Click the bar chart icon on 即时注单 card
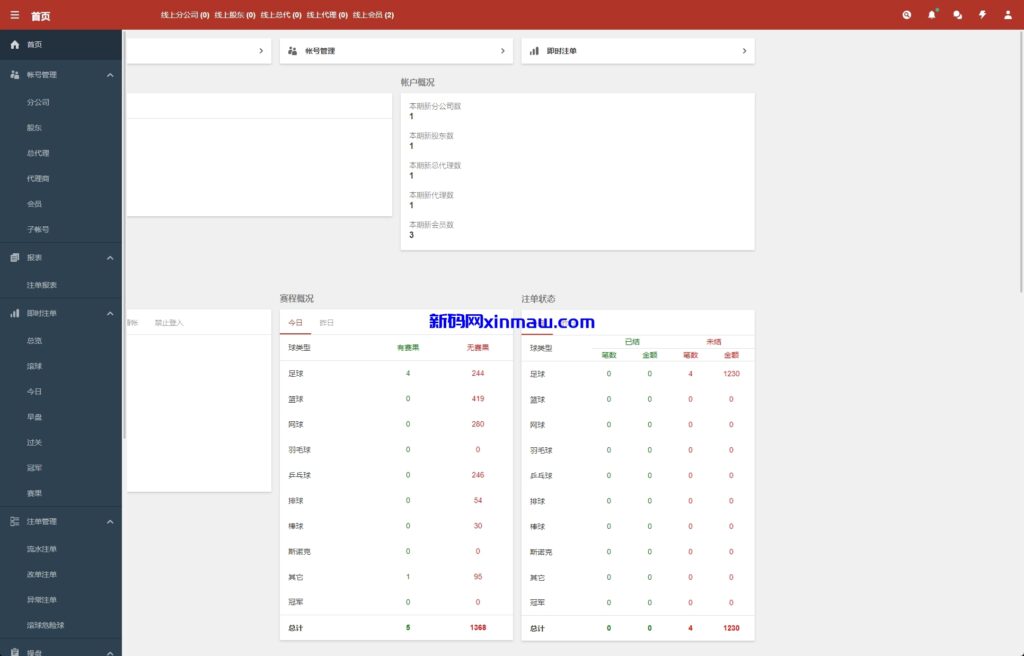The height and width of the screenshot is (656, 1024). click(534, 51)
